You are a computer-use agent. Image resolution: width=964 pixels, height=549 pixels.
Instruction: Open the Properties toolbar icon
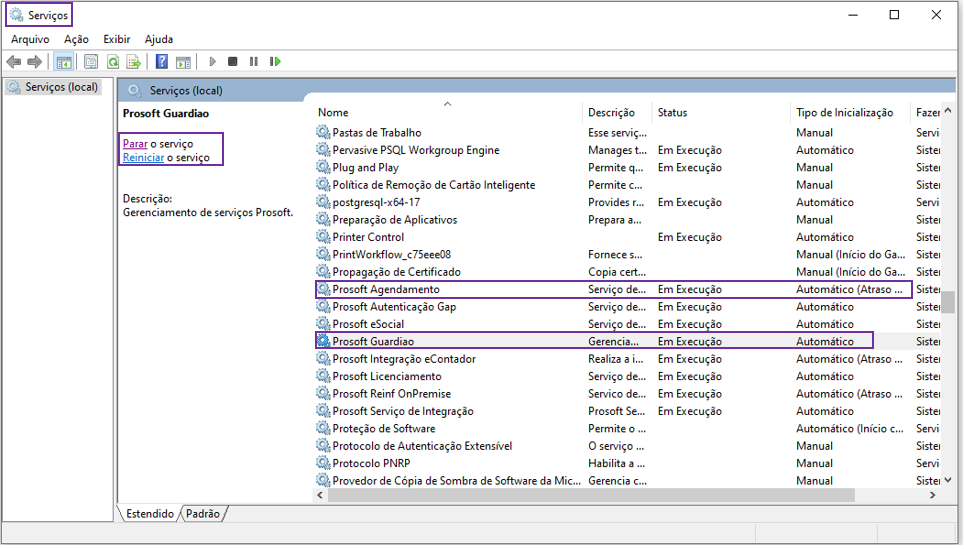[x=91, y=62]
